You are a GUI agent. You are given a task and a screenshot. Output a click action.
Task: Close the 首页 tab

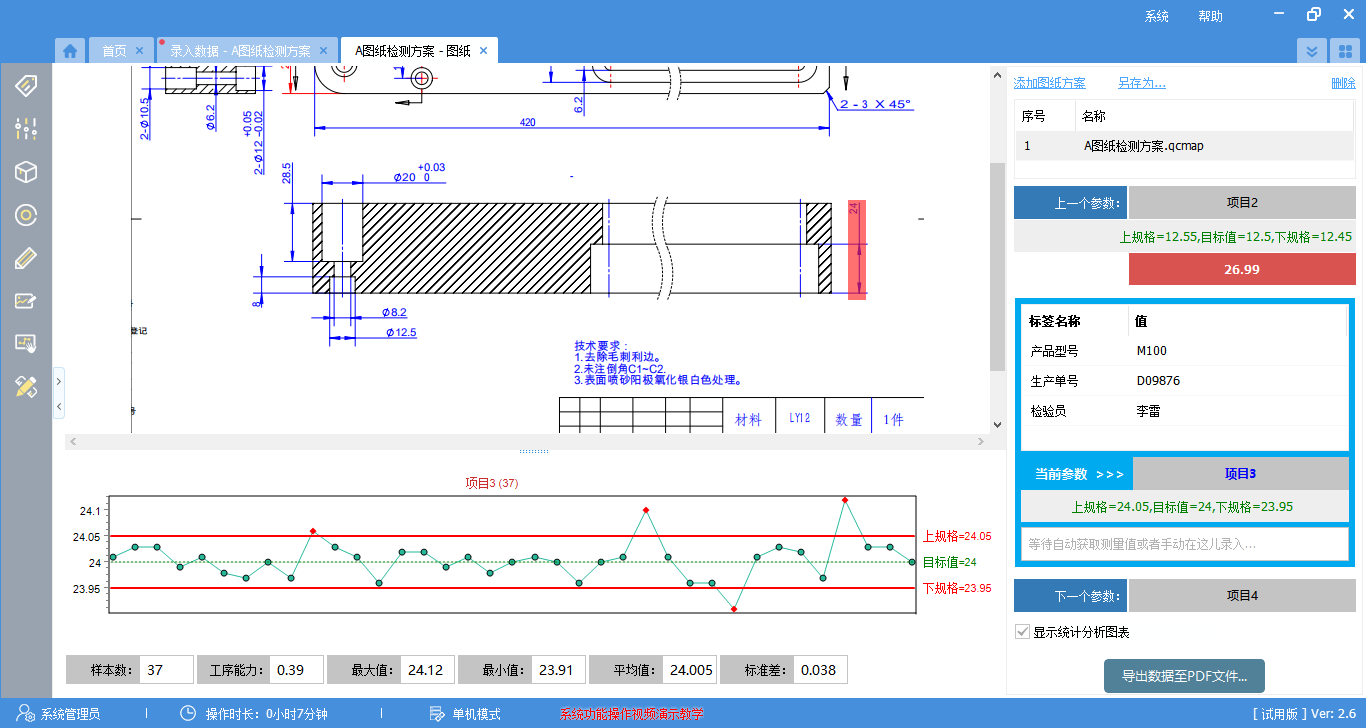tap(139, 51)
